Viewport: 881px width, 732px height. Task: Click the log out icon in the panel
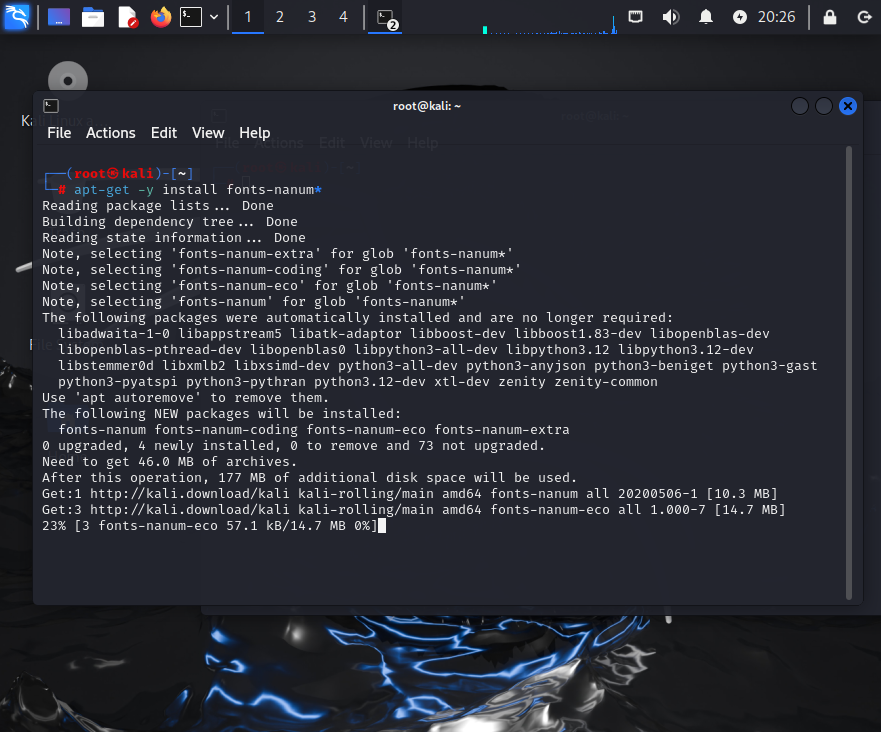click(864, 17)
